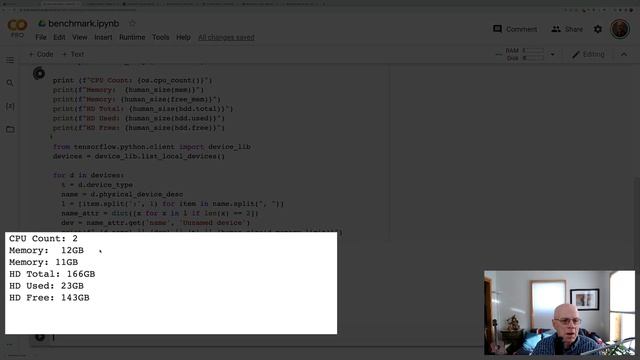This screenshot has height=360, width=640.
Task: Open the variables {x} sidebar icon
Action: pos(10,106)
